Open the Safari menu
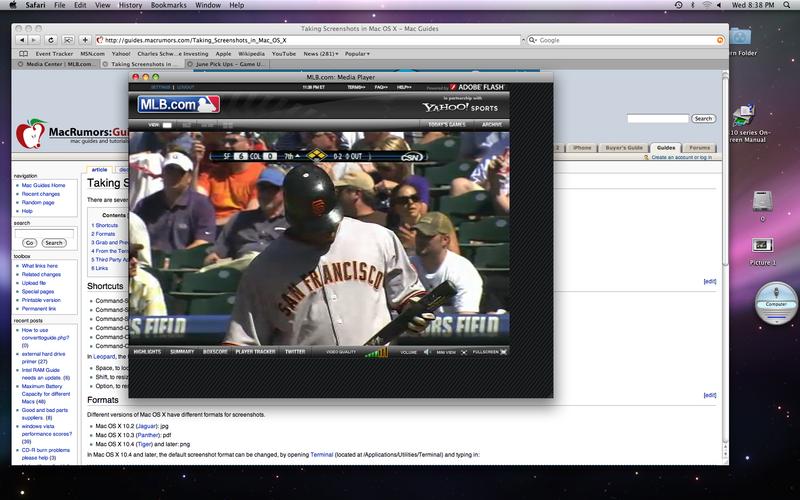 click(35, 5)
